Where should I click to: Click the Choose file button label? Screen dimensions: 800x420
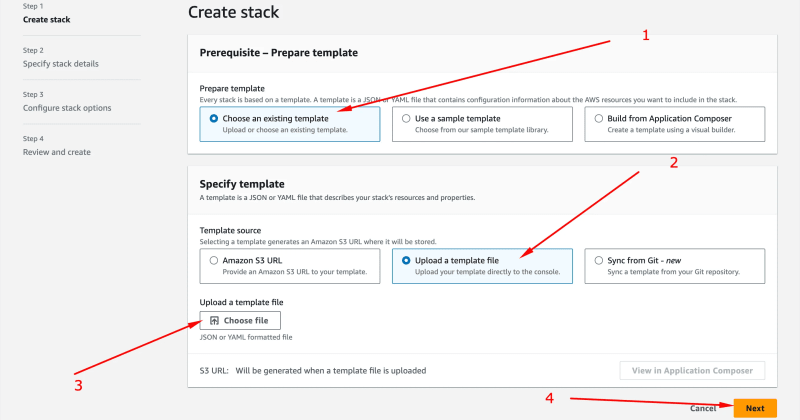click(x=246, y=321)
